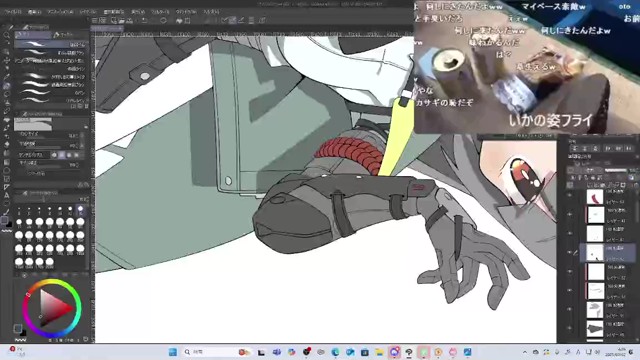Viewport: 640px width, 360px height.
Task: Adjust the layer opacity slider in the Layer panel
Action: point(616,170)
